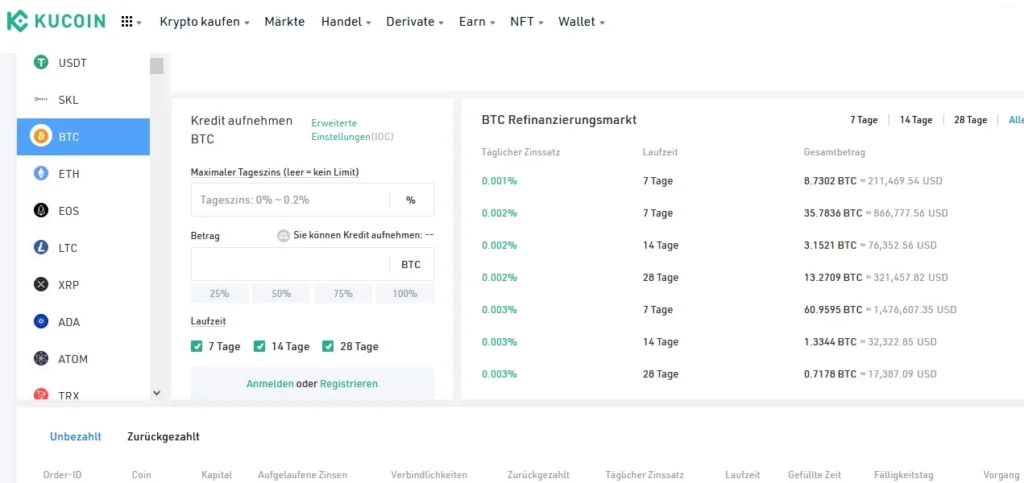
Task: Expand the Wallet dropdown
Action: pos(581,21)
